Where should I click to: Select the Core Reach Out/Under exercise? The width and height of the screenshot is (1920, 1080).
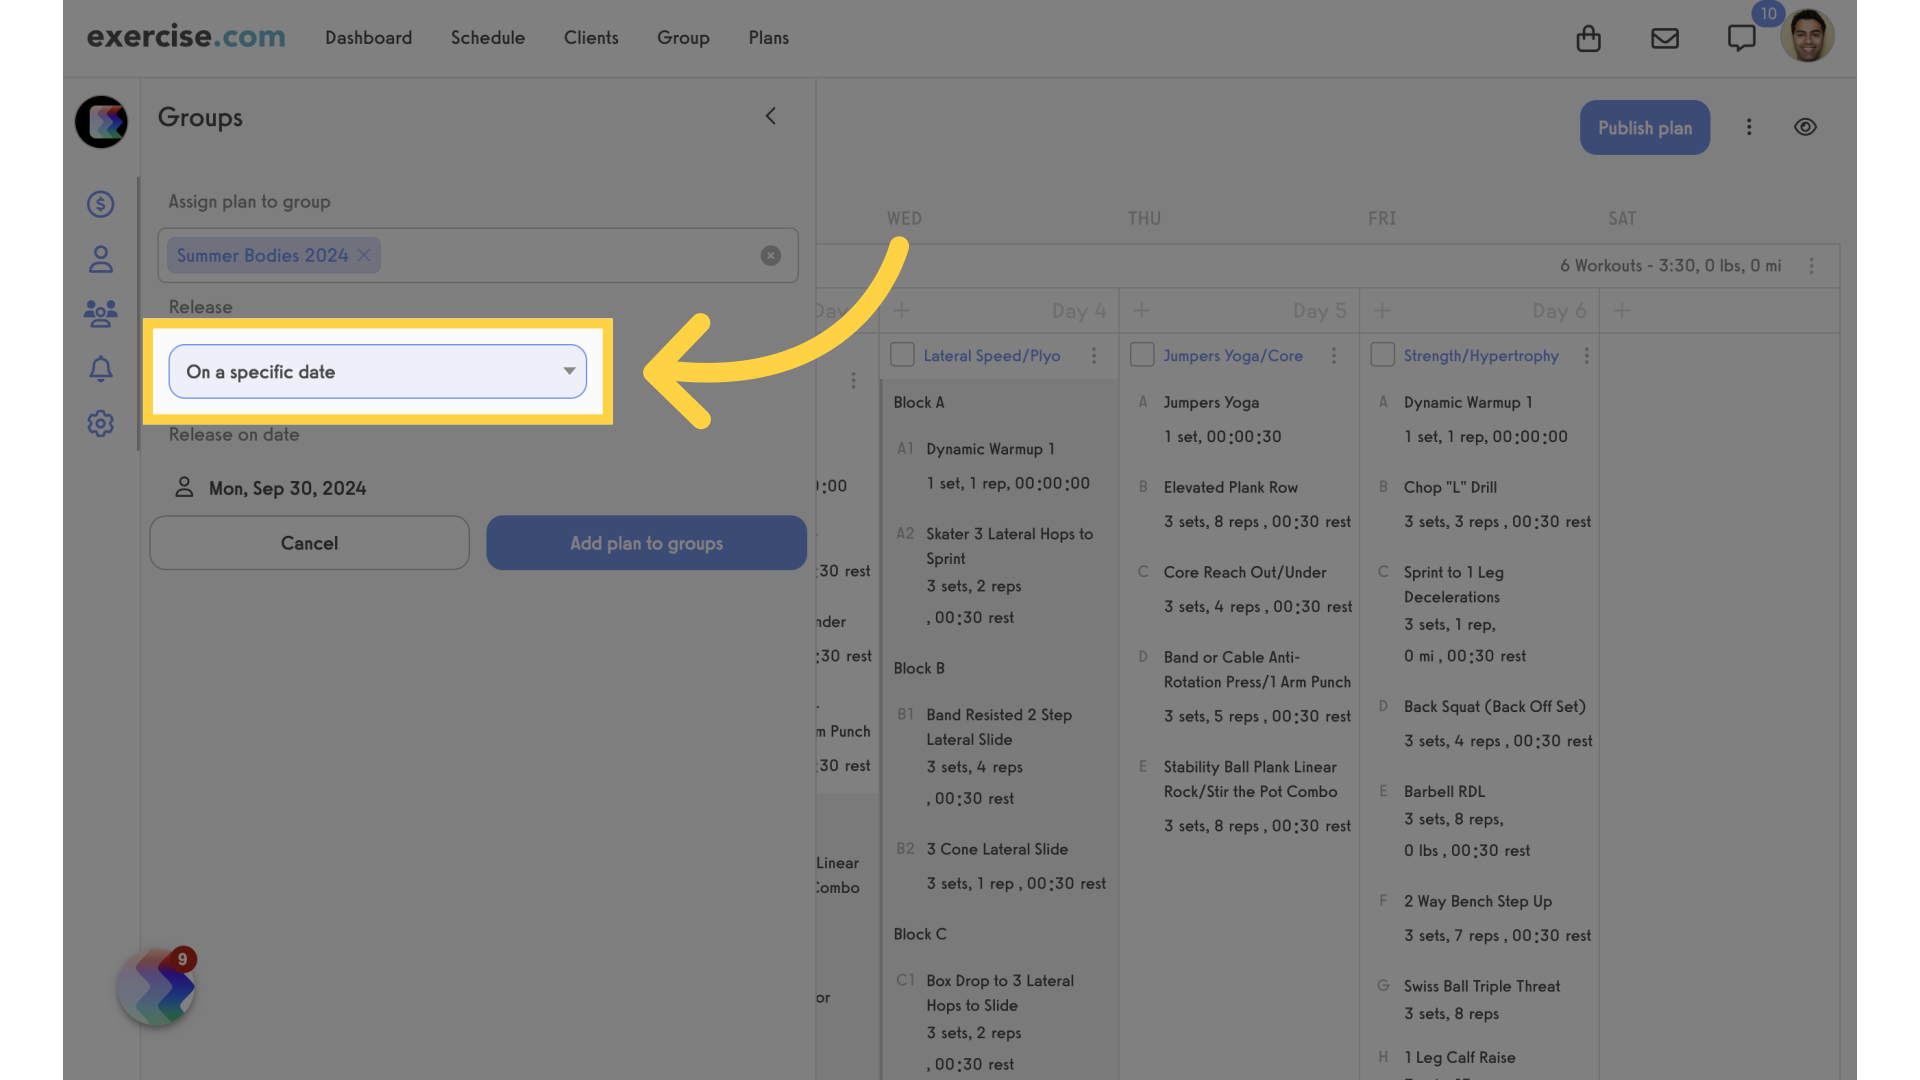pyautogui.click(x=1244, y=573)
